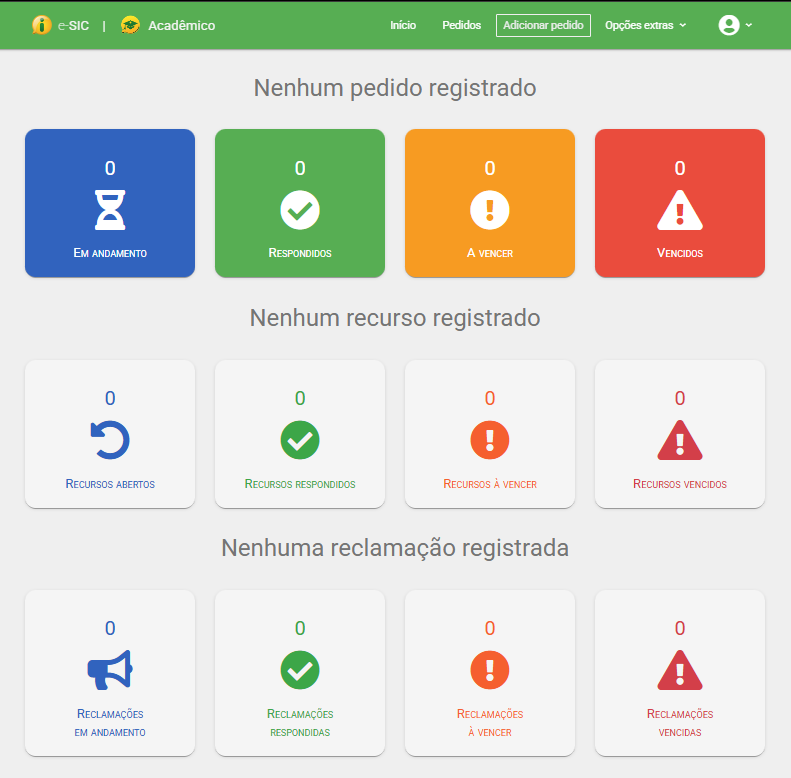Open the Pedidos menu item
Screen dimensions: 791x778
(461, 25)
